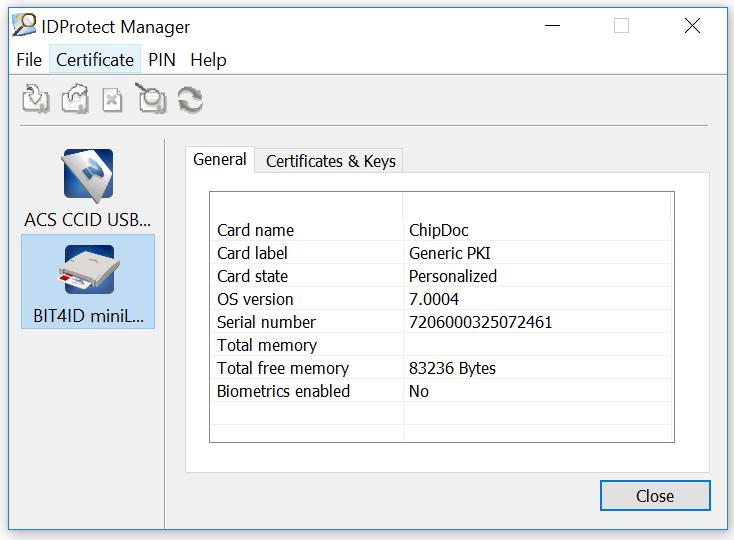Click the Serial number row label
The height and width of the screenshot is (540, 734).
pos(266,322)
